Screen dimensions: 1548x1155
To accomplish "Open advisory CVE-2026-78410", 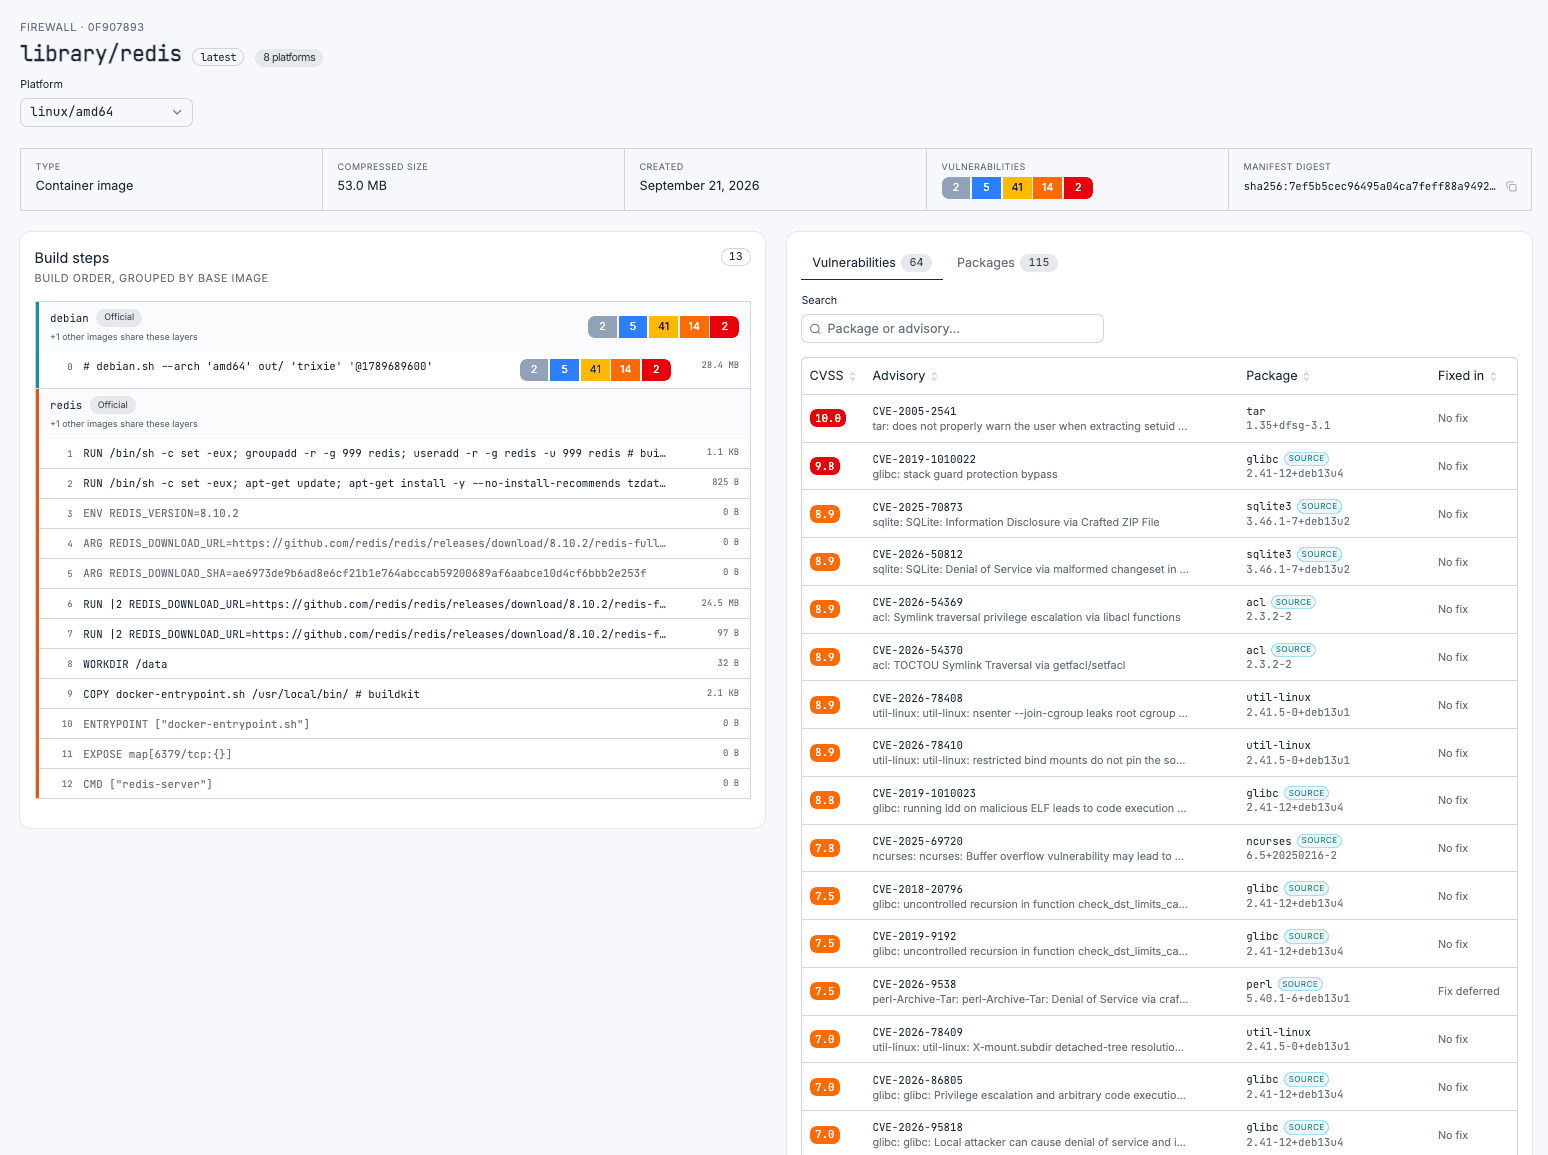I will [x=917, y=745].
